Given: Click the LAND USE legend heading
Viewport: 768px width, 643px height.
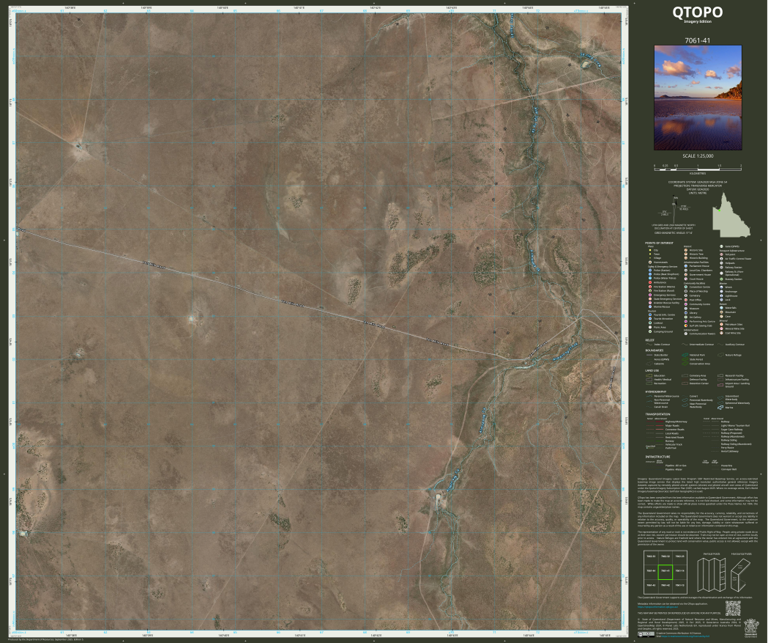Looking at the screenshot, I should 652,371.
